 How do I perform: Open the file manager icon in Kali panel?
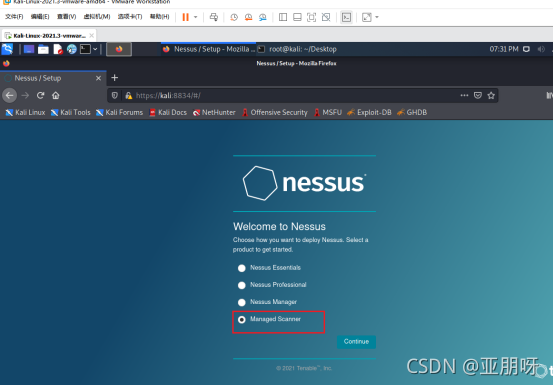tap(43, 49)
